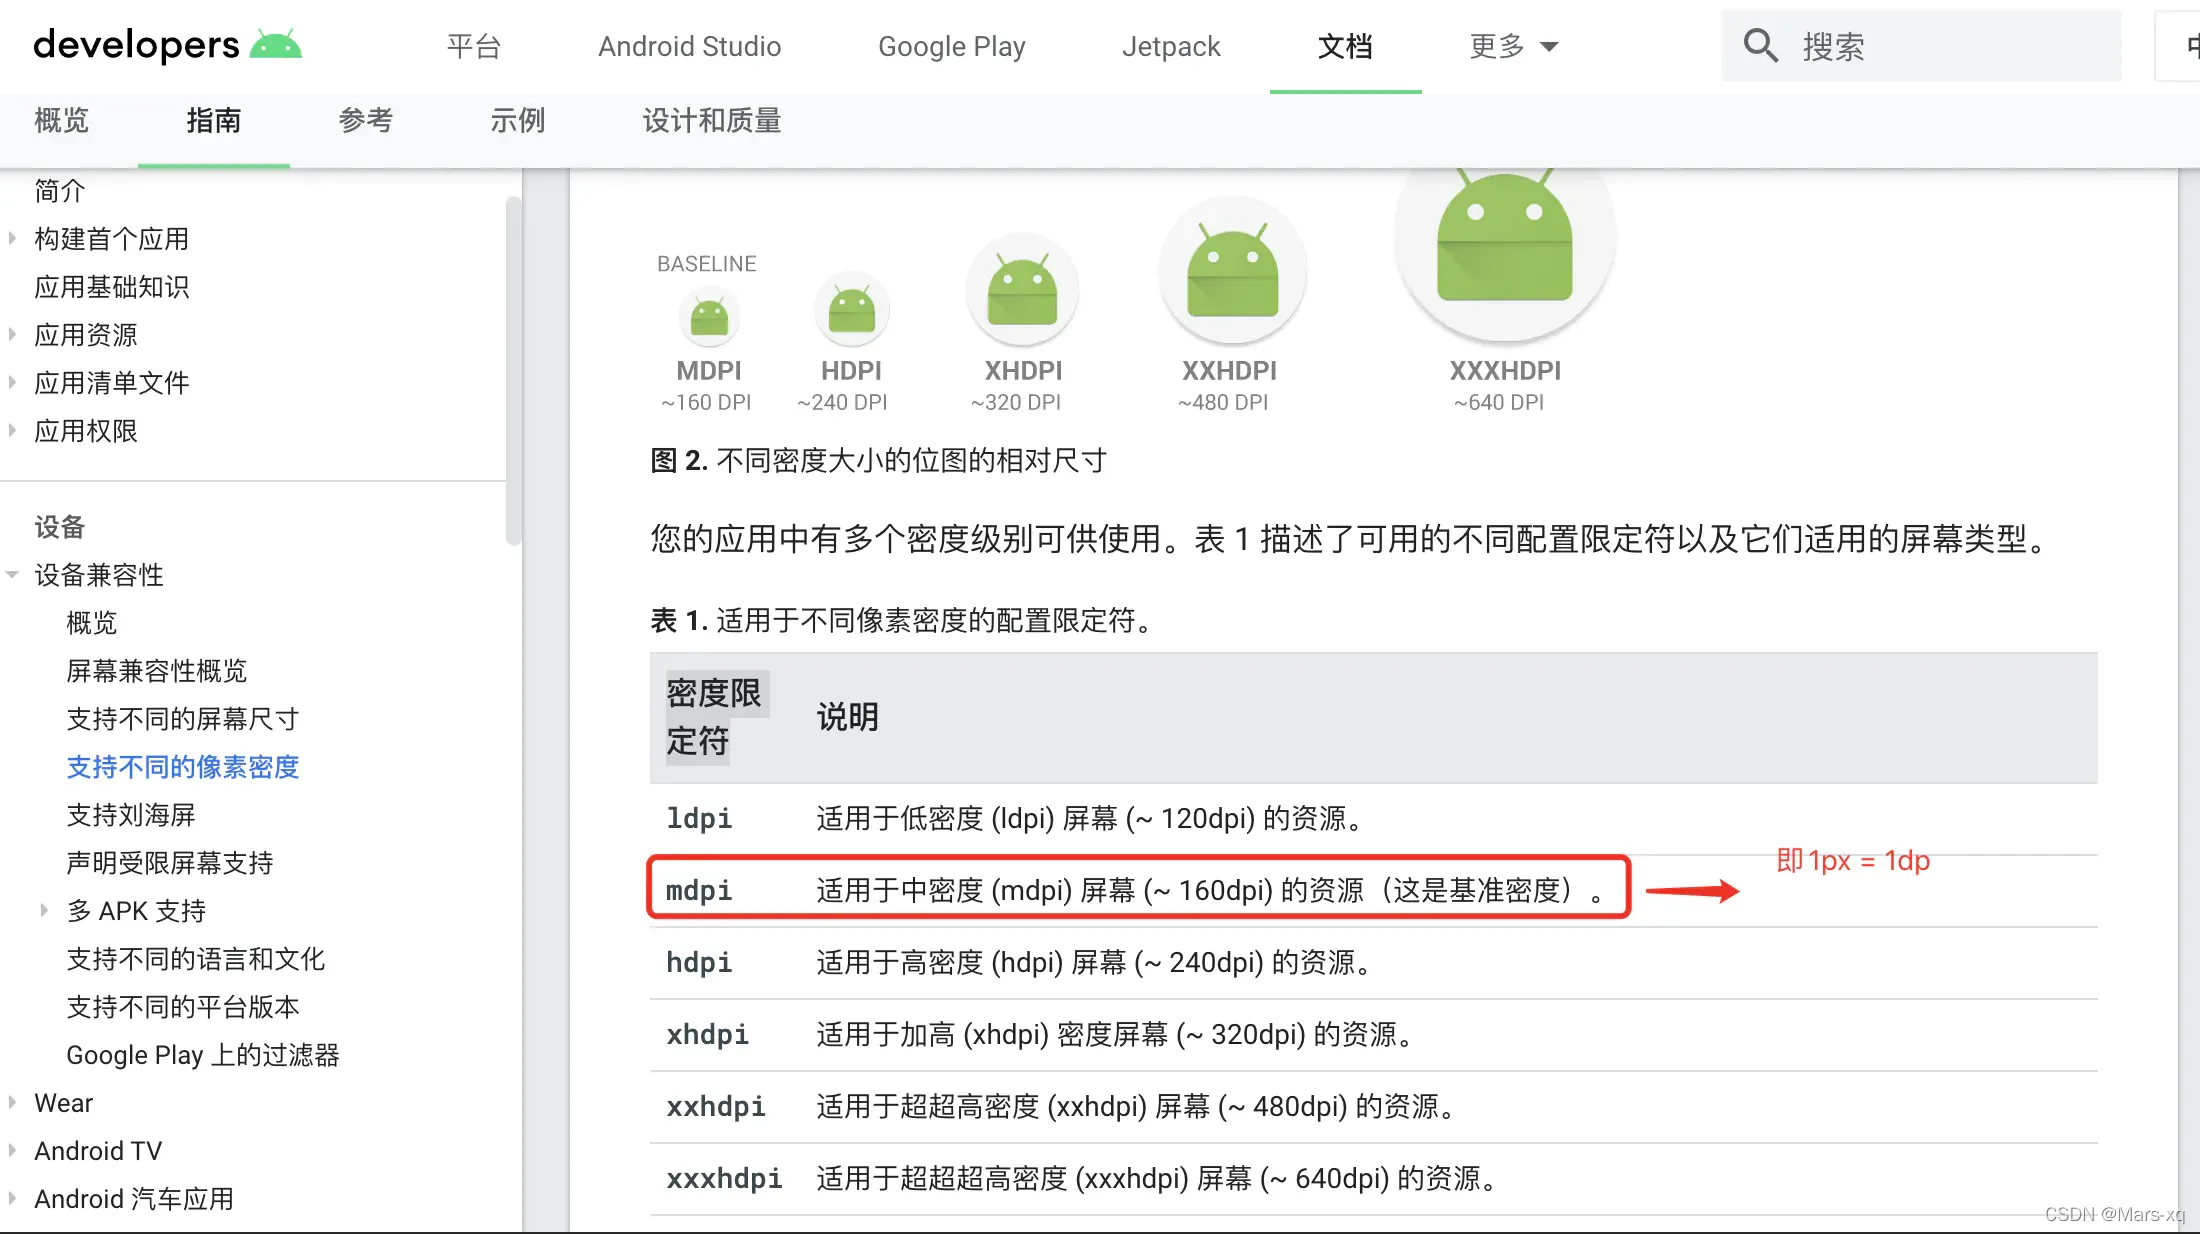Click the HDPI Android robot icon
2200x1234 pixels.
tap(851, 308)
